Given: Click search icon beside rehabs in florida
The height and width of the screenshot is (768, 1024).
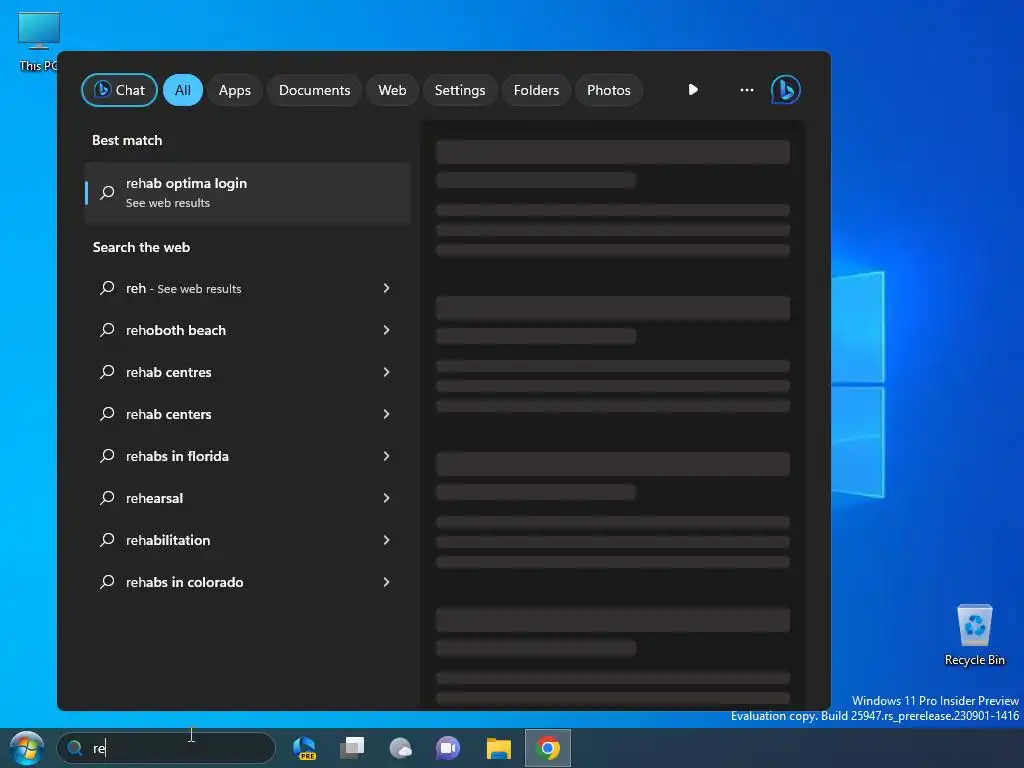Looking at the screenshot, I should point(107,456).
